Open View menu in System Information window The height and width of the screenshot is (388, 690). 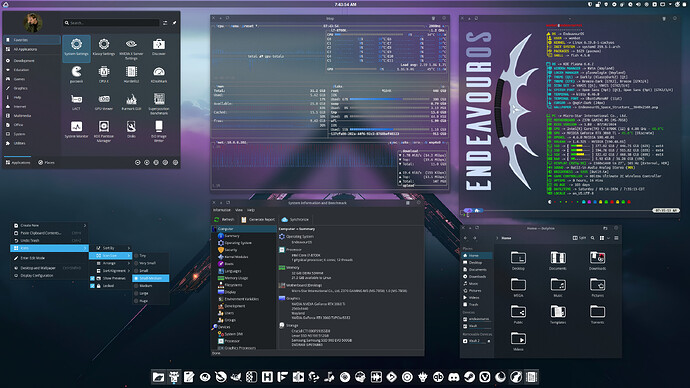pyautogui.click(x=239, y=210)
